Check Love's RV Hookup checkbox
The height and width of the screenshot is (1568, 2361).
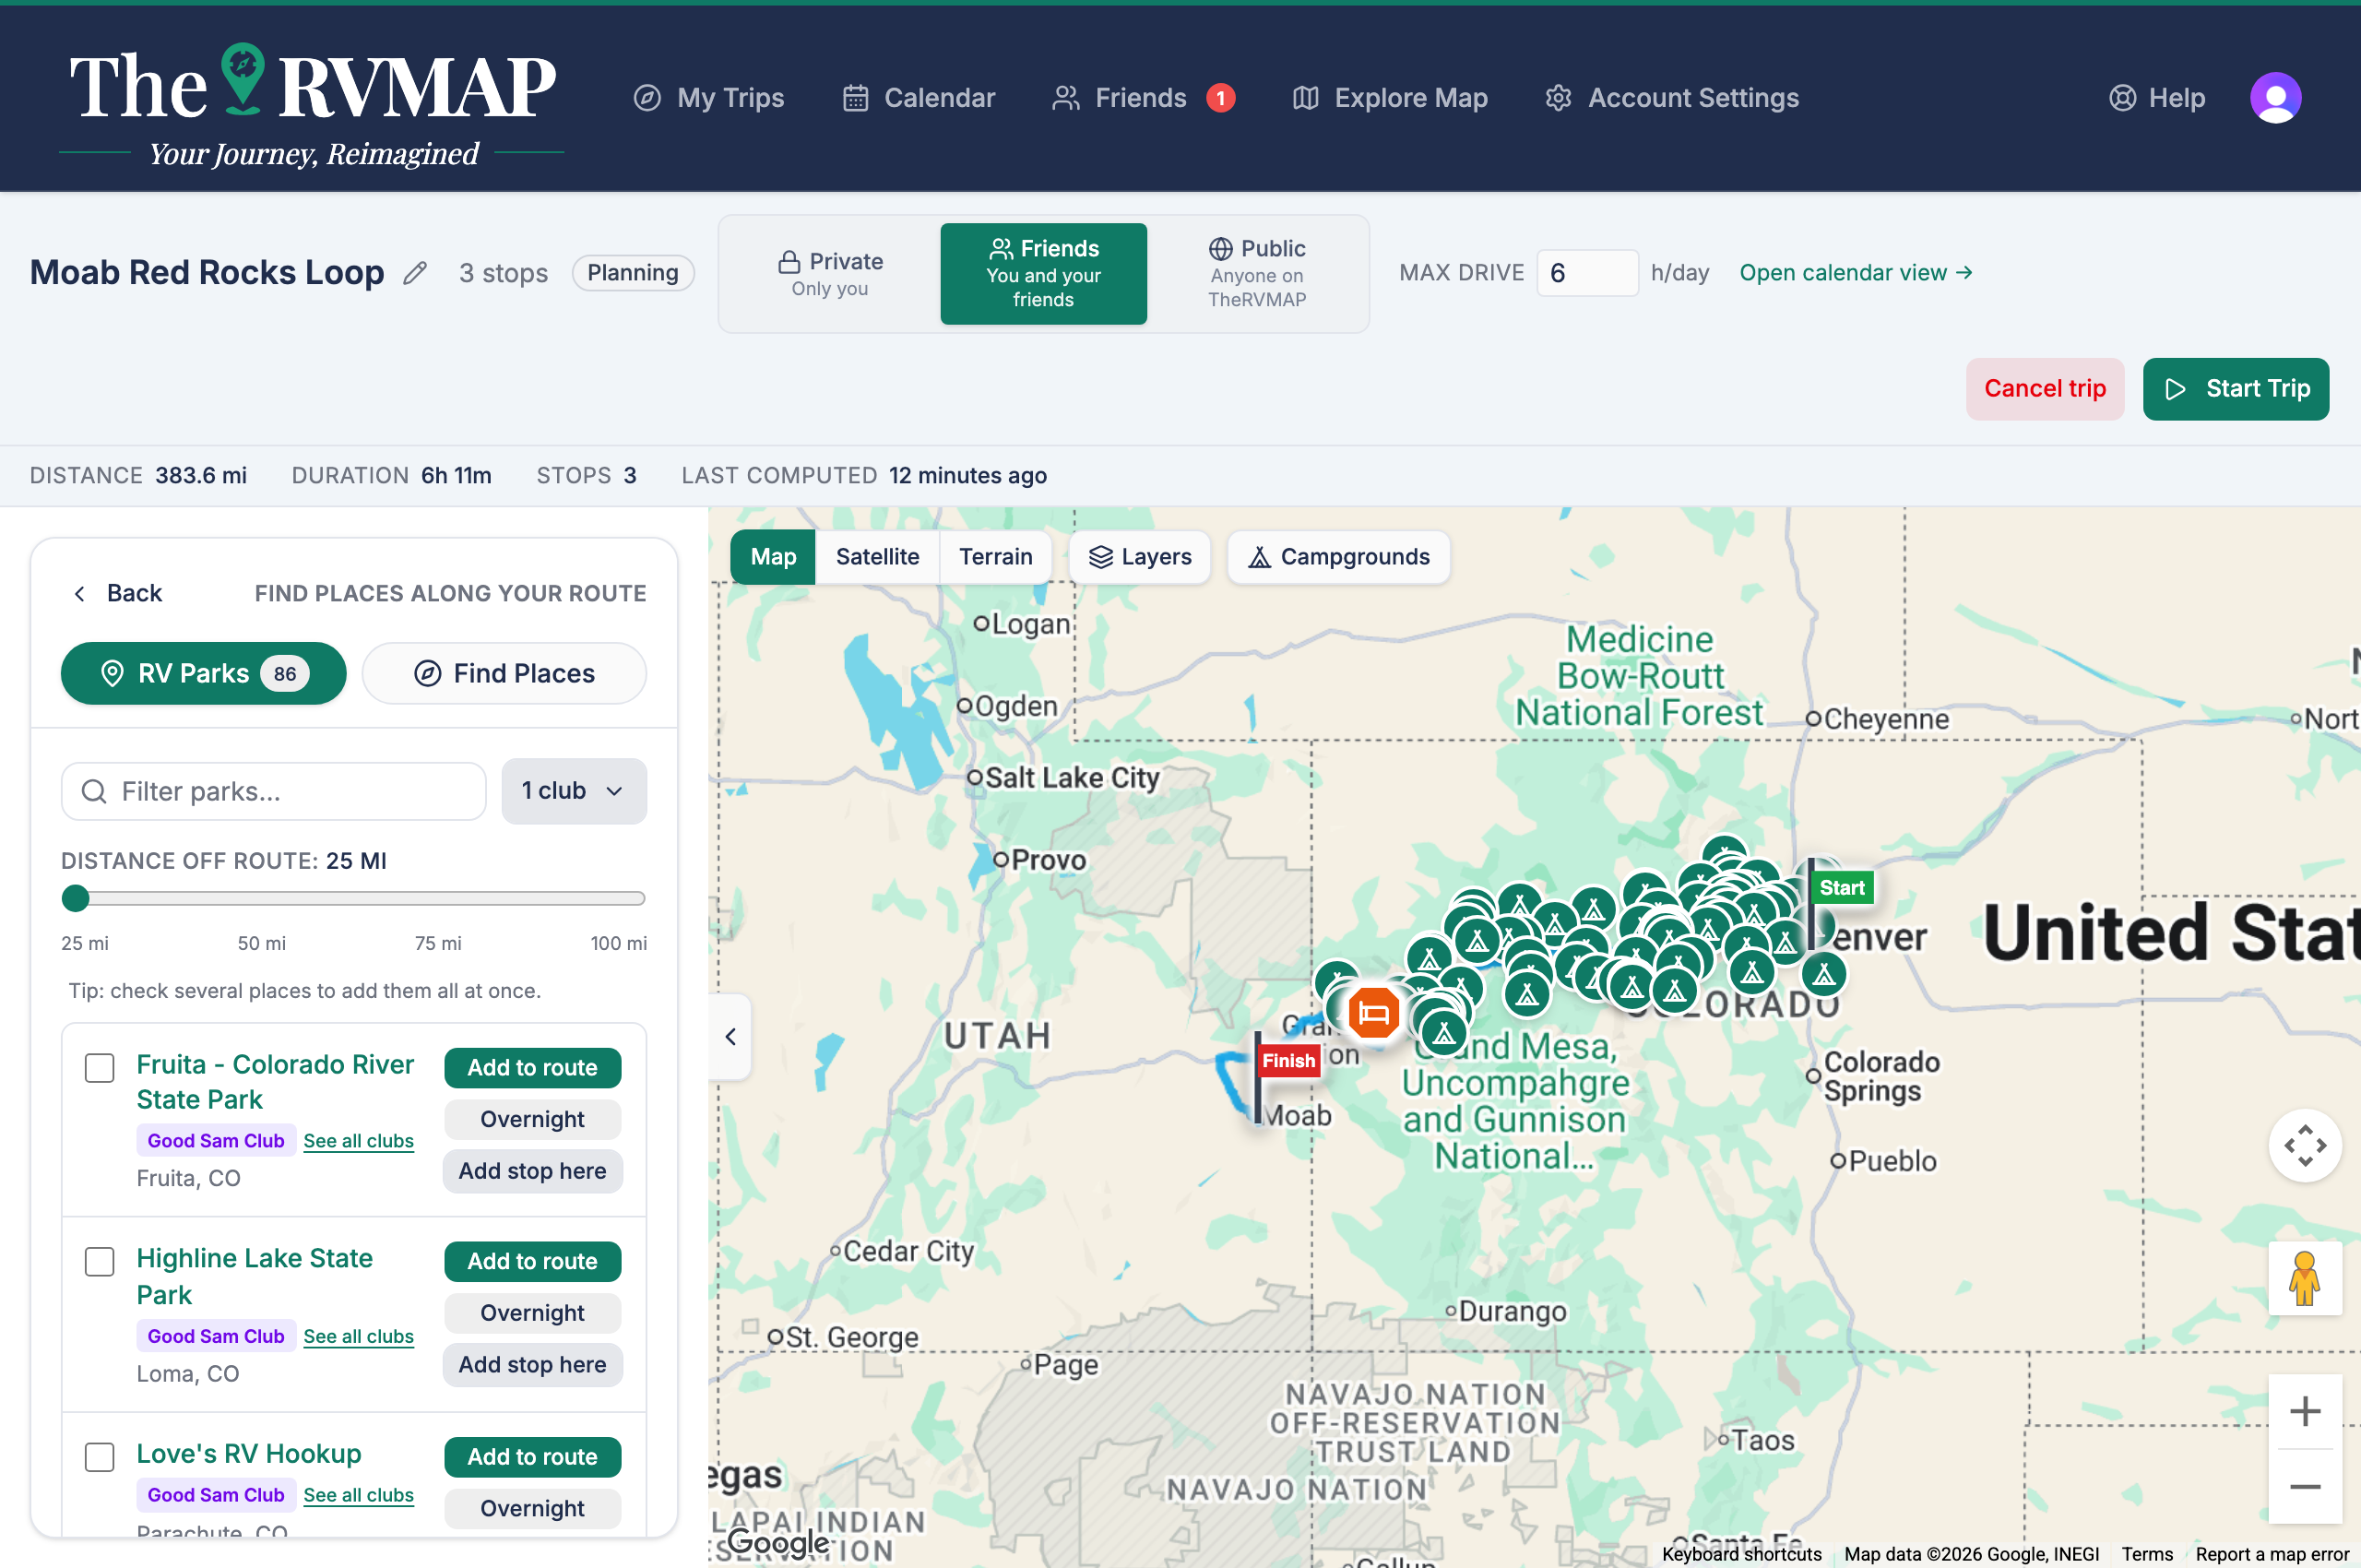(x=99, y=1457)
